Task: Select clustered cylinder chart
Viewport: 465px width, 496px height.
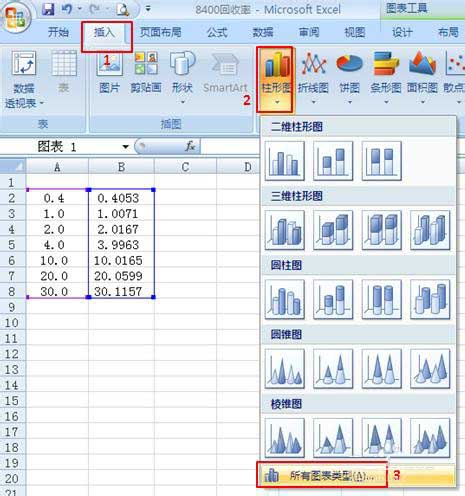Action: [285, 300]
